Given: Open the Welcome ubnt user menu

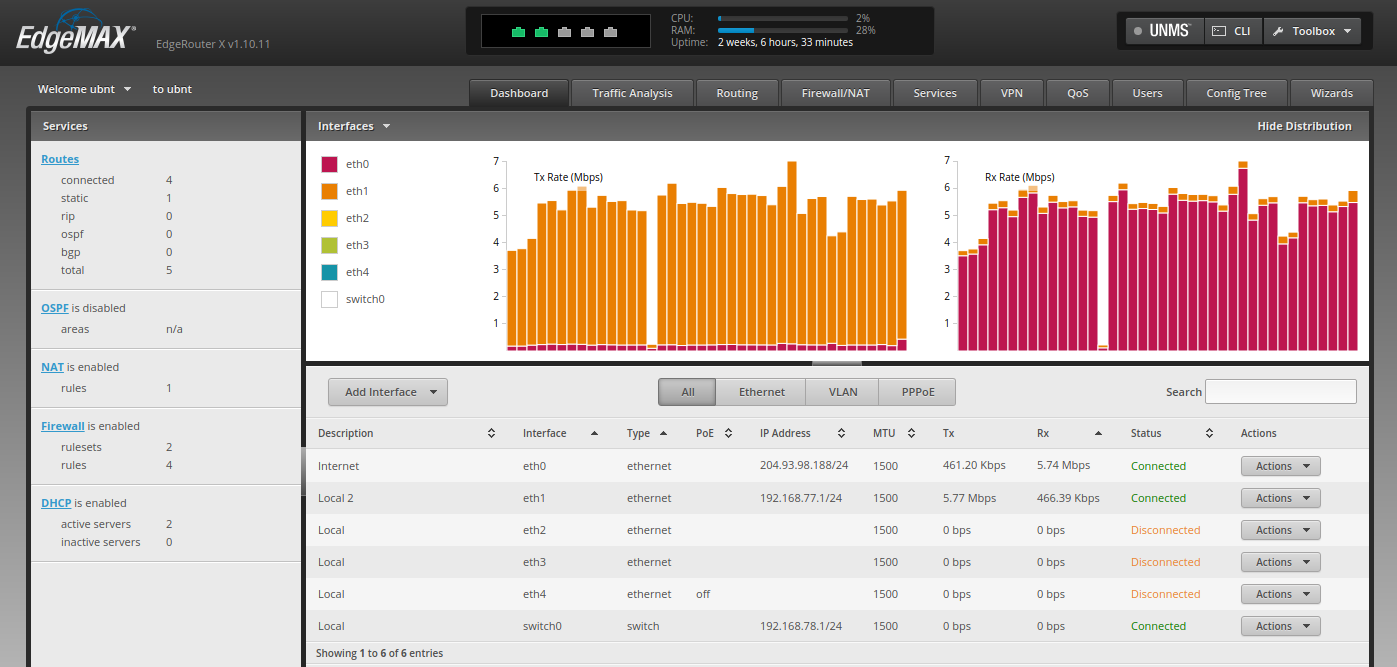Looking at the screenshot, I should pyautogui.click(x=84, y=89).
